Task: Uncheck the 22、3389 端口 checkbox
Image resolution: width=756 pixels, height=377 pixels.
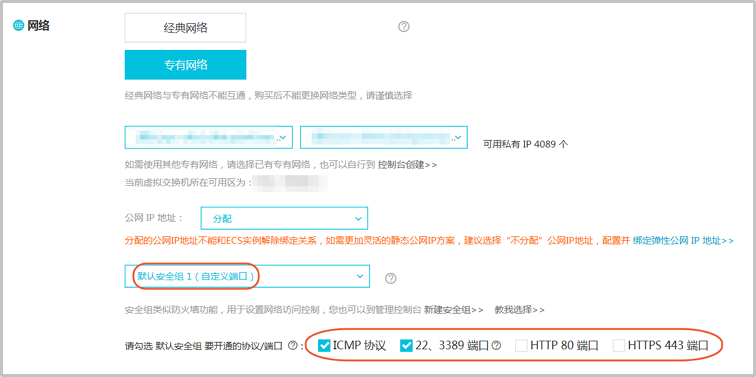Action: pyautogui.click(x=406, y=345)
